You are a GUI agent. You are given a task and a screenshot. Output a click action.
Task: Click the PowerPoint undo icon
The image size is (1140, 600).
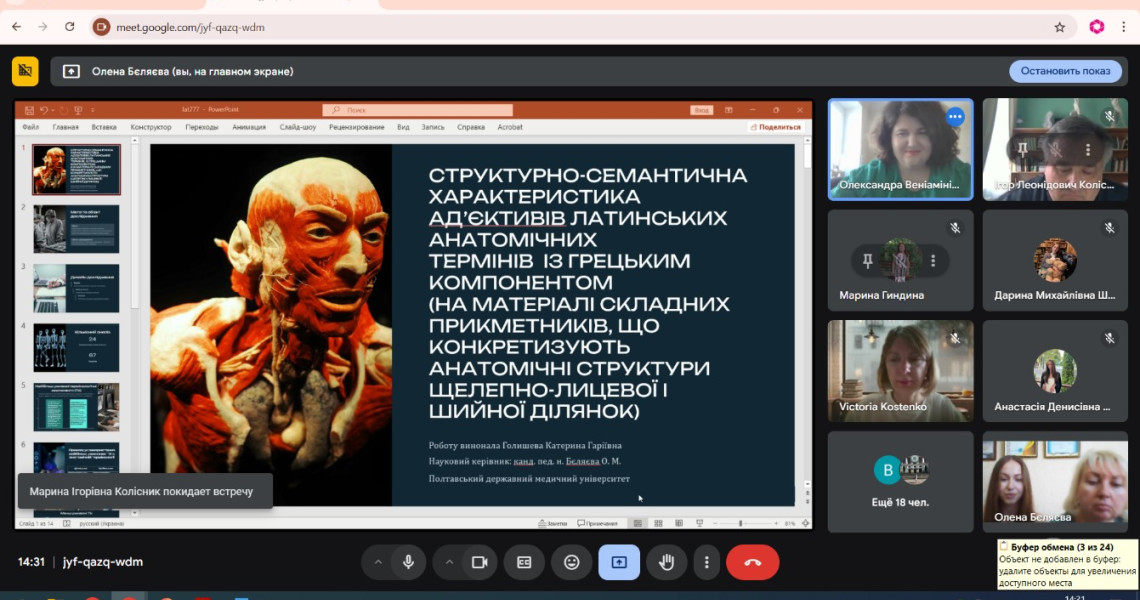44,111
